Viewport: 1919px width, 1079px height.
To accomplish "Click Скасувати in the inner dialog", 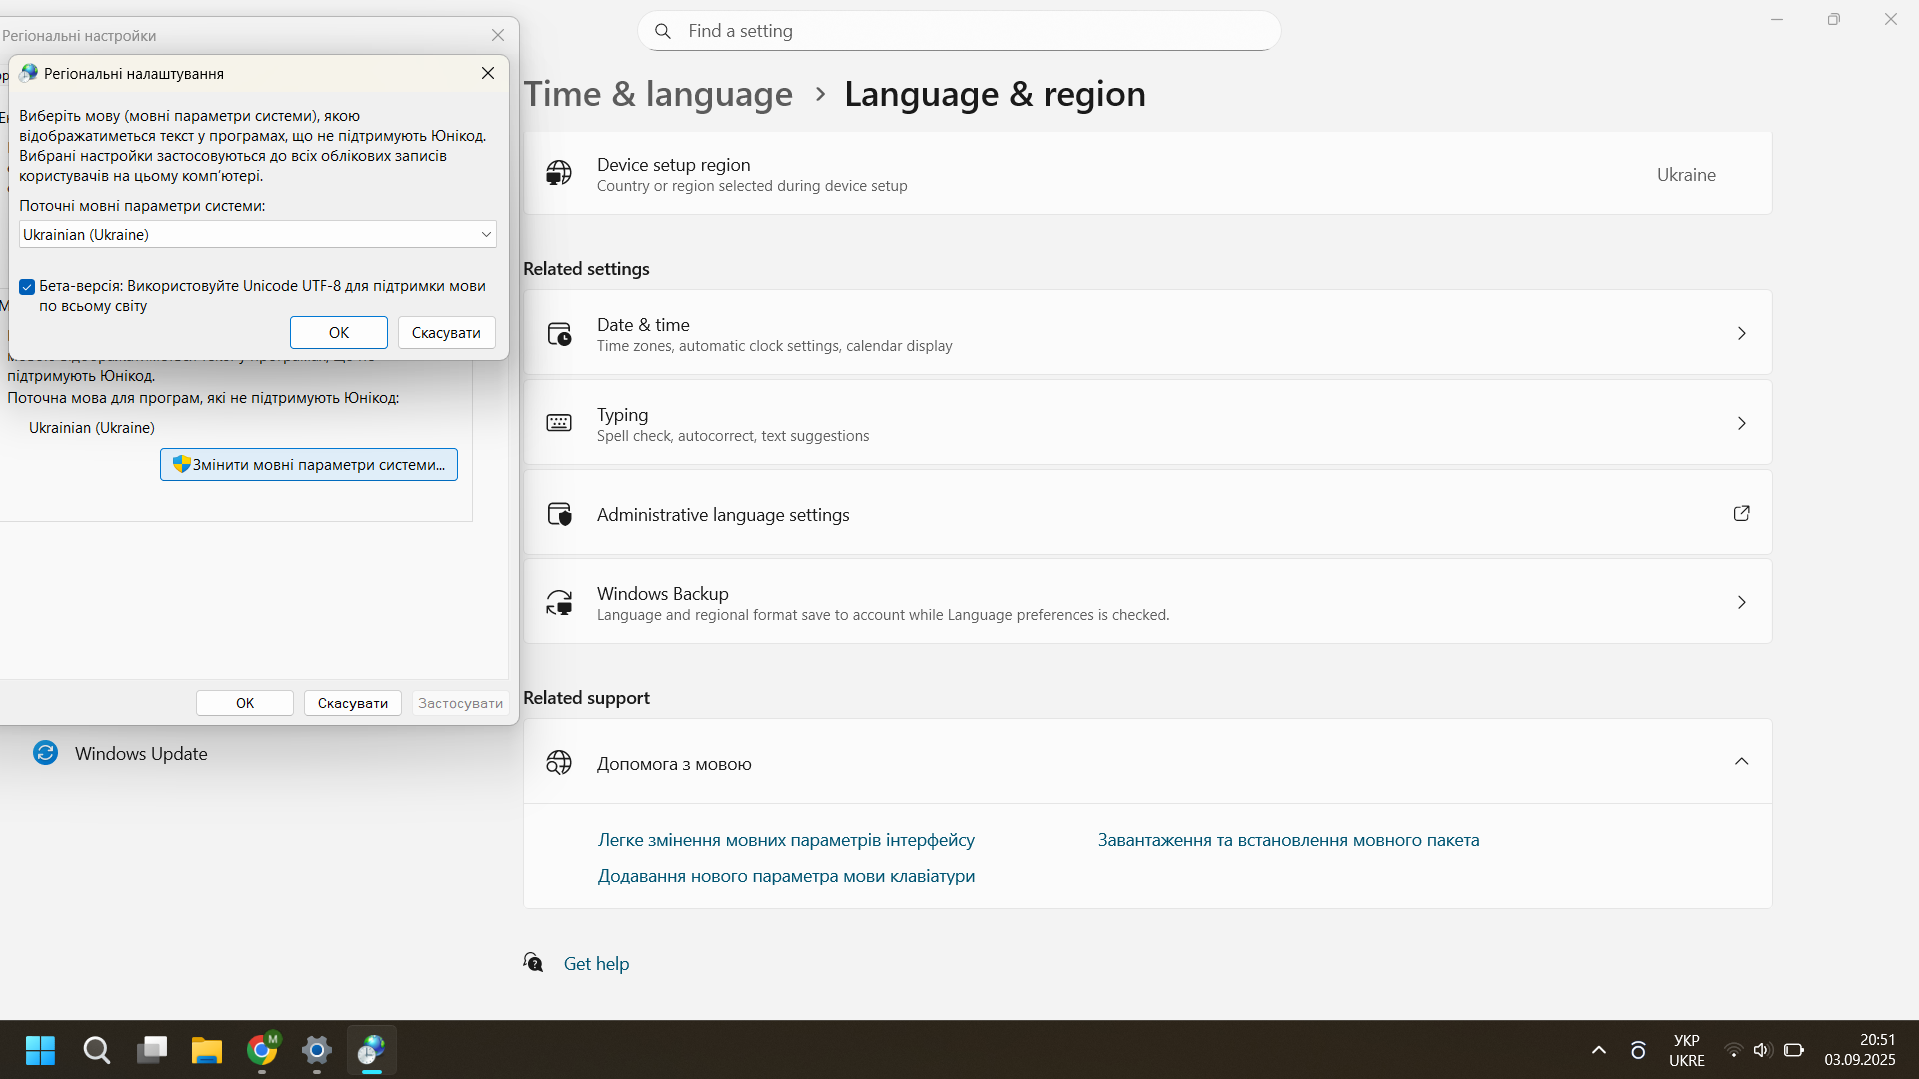I will (446, 332).
